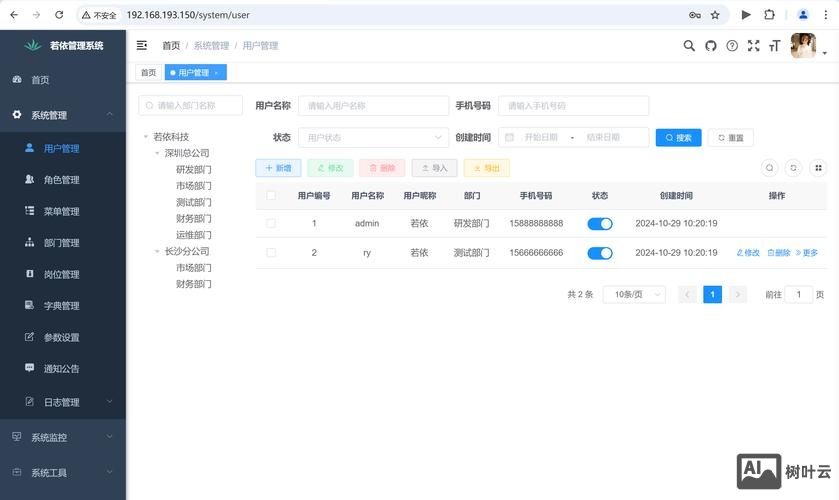The height and width of the screenshot is (500, 839).
Task: Click the 手机号码 input field
Action: [x=574, y=105]
